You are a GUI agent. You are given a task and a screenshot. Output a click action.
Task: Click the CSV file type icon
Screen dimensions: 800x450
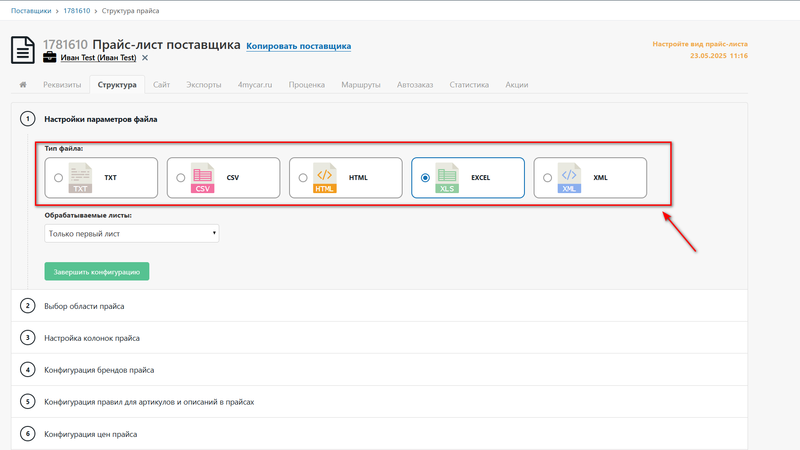tap(203, 178)
